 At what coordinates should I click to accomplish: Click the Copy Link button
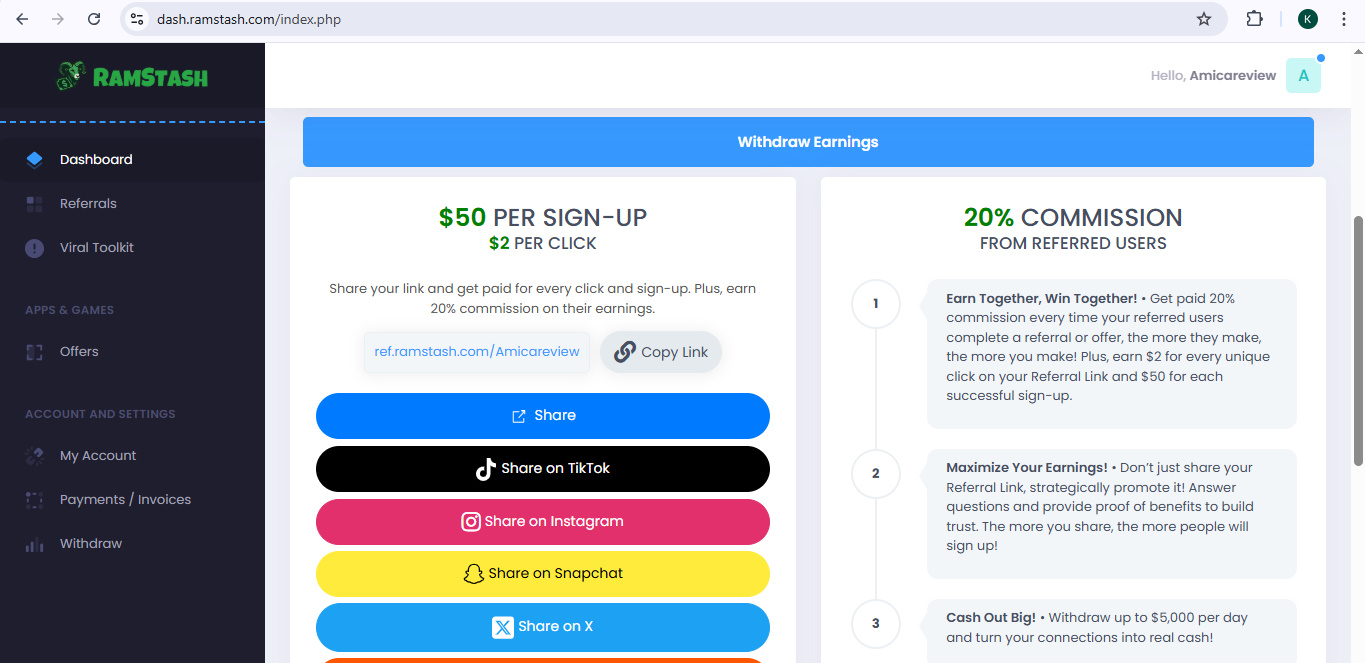[x=661, y=352]
